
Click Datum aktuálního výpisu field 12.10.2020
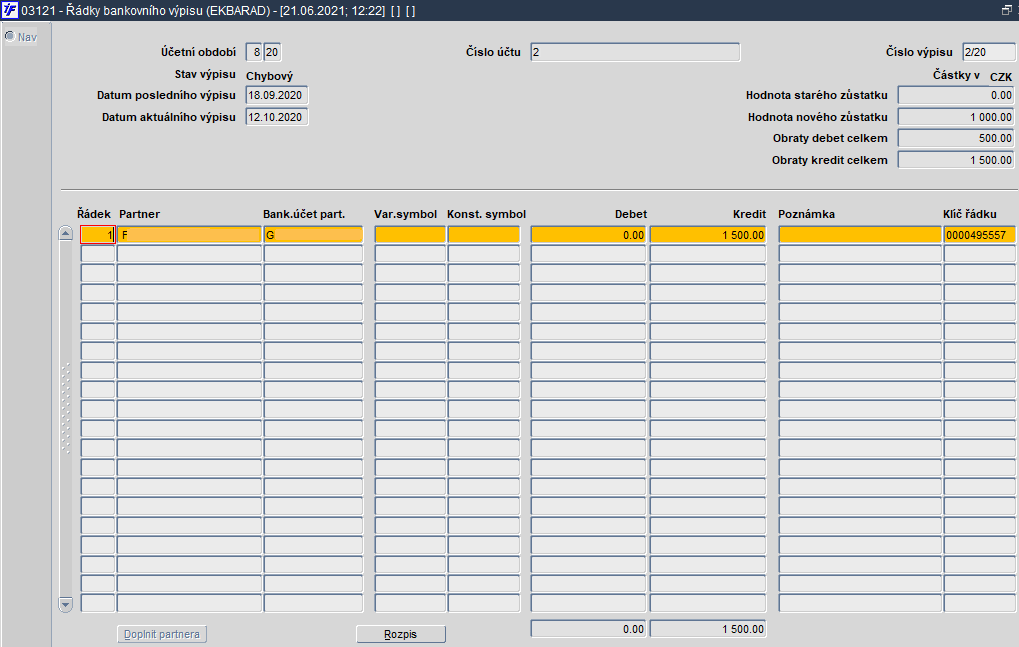[277, 117]
